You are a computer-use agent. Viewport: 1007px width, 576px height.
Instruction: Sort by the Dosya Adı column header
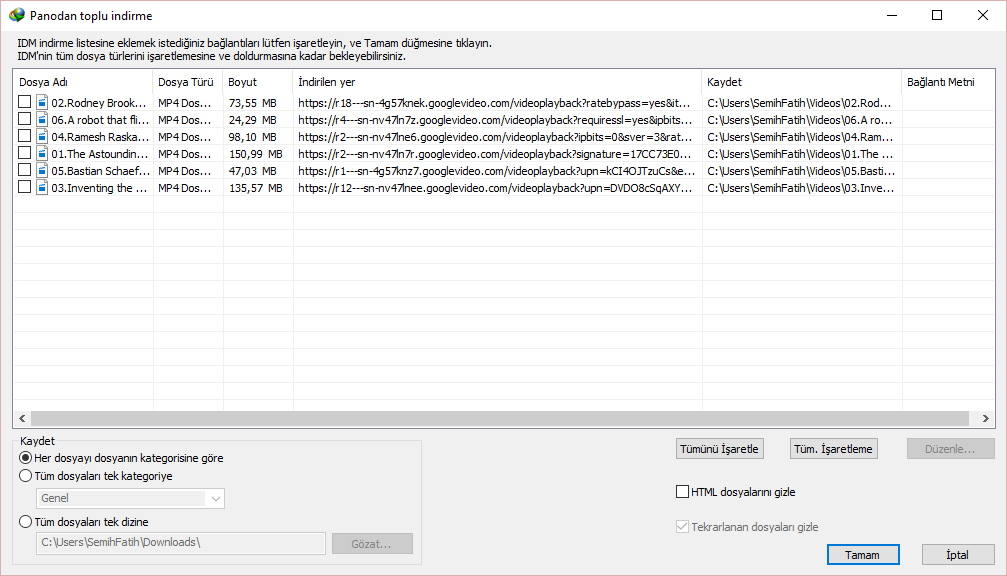82,82
